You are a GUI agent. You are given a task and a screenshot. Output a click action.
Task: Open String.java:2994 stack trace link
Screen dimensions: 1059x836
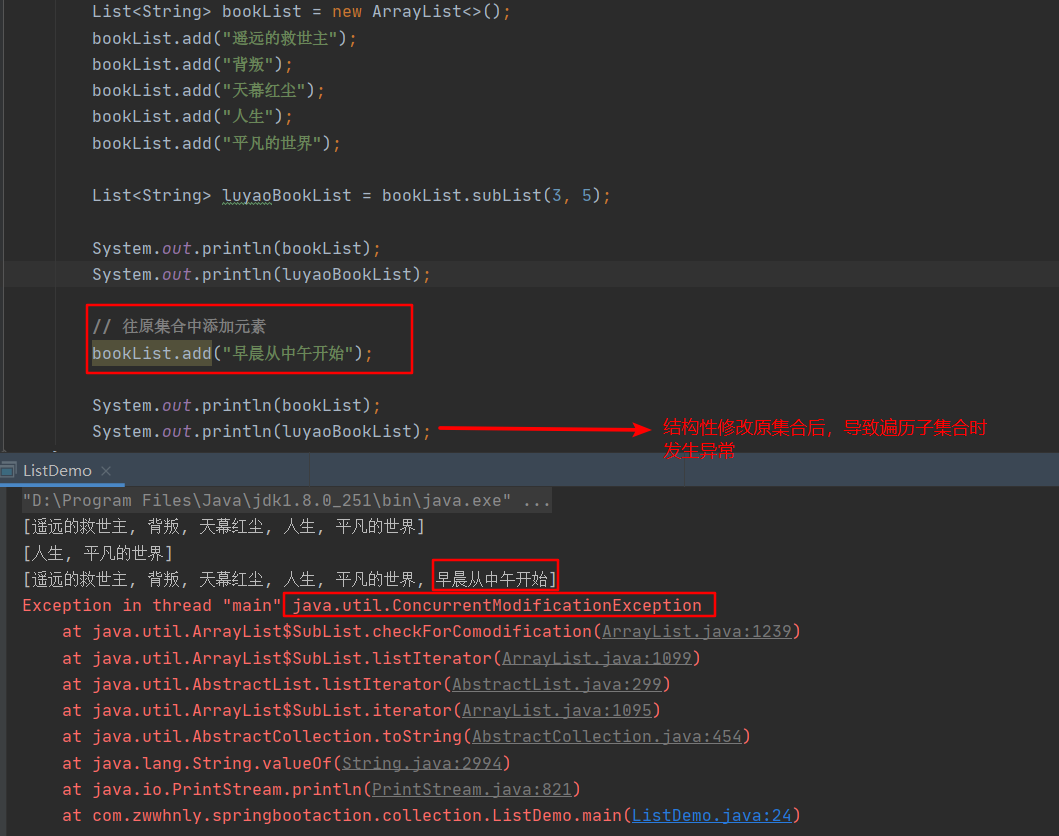pos(423,762)
